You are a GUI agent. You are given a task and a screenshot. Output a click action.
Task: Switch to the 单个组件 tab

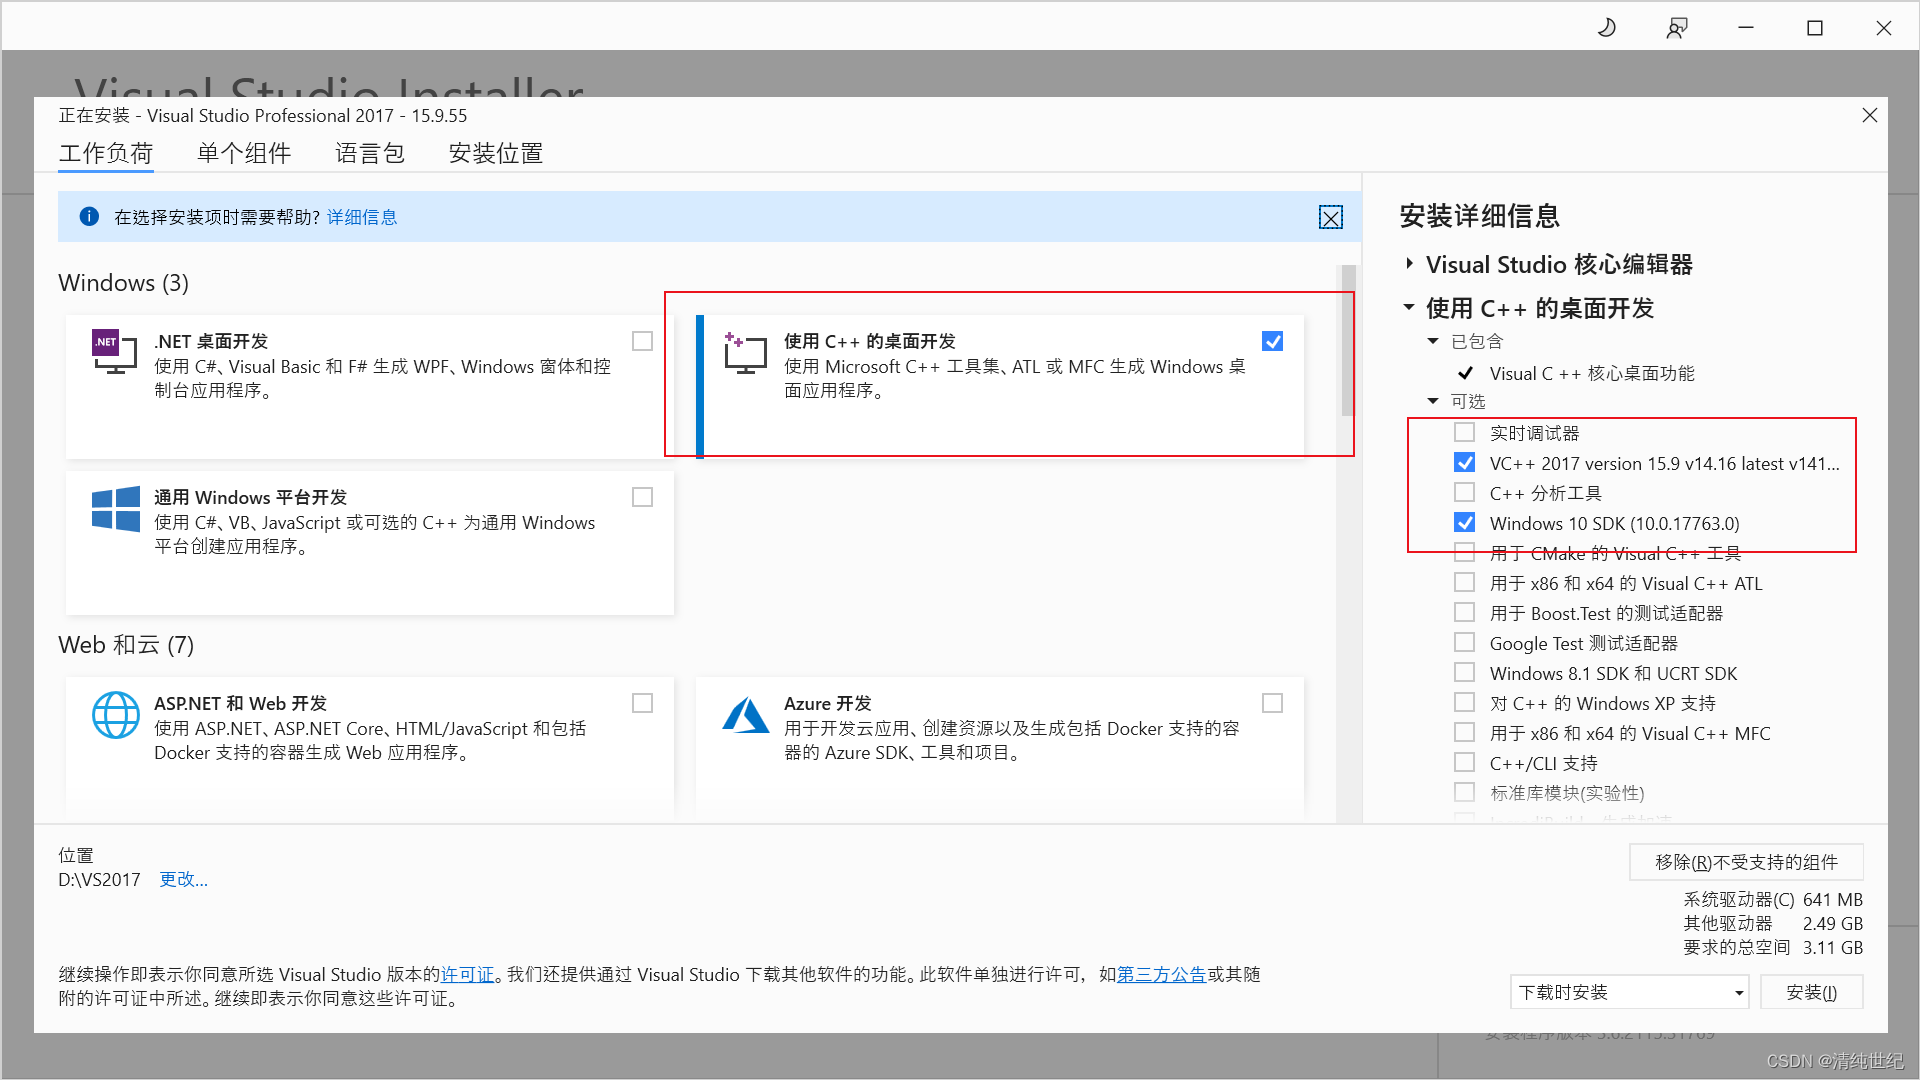click(x=243, y=153)
